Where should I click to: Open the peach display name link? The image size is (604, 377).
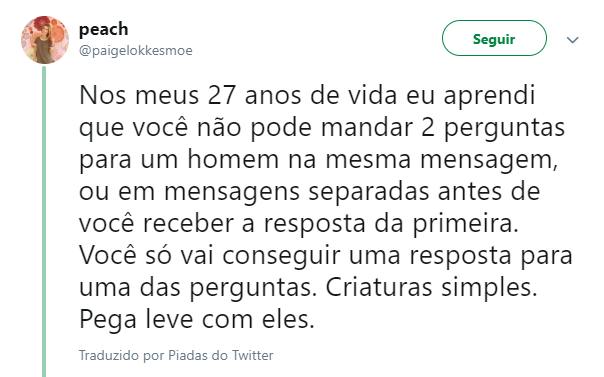pos(104,30)
